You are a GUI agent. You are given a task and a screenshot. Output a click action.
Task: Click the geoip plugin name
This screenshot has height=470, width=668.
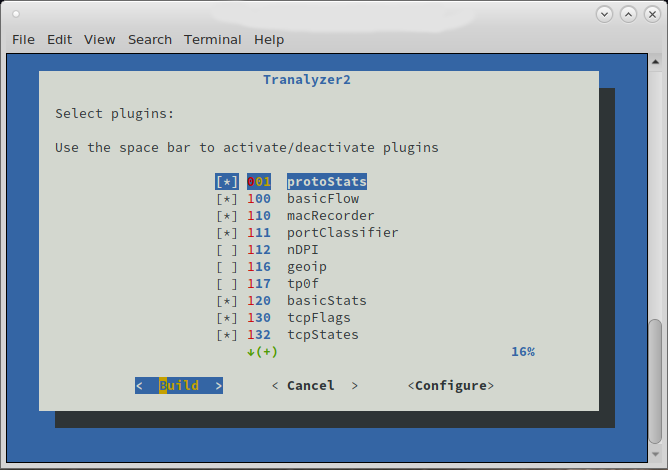307,267
